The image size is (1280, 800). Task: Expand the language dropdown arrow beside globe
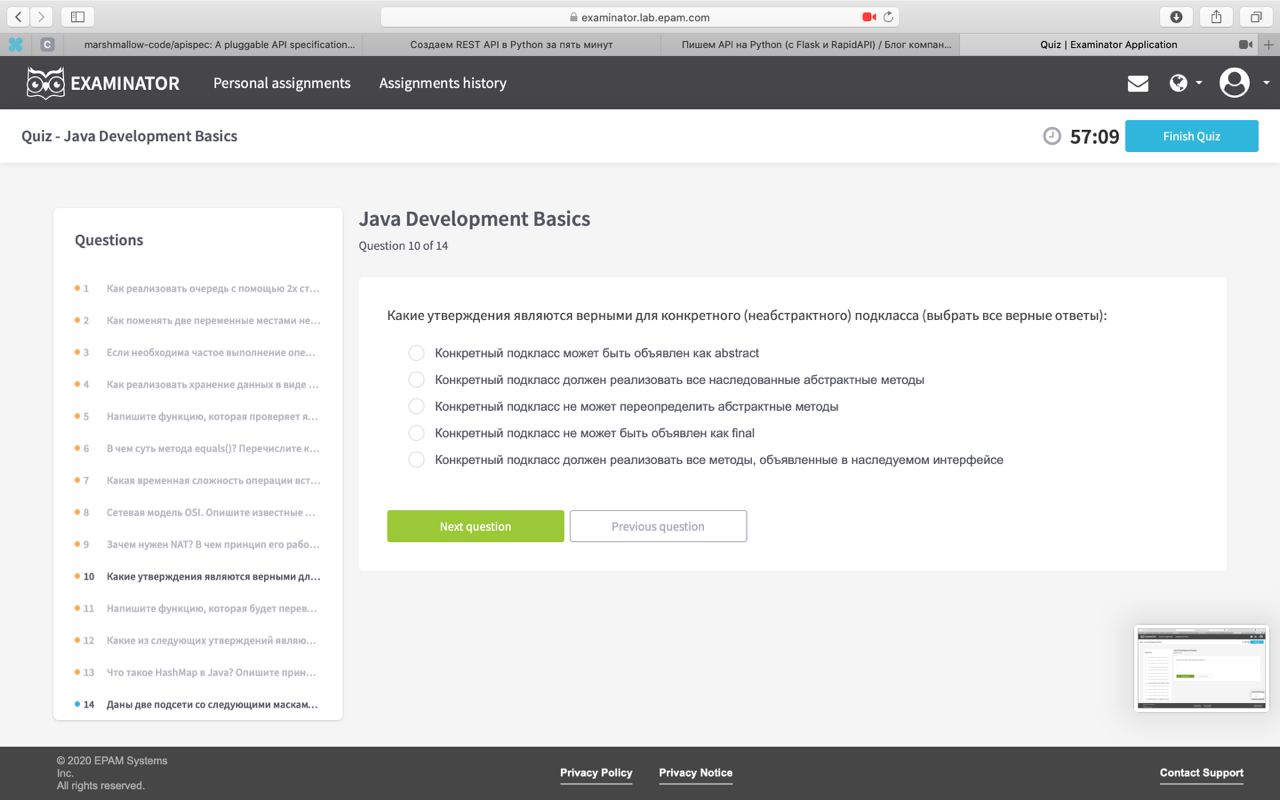tap(1199, 83)
